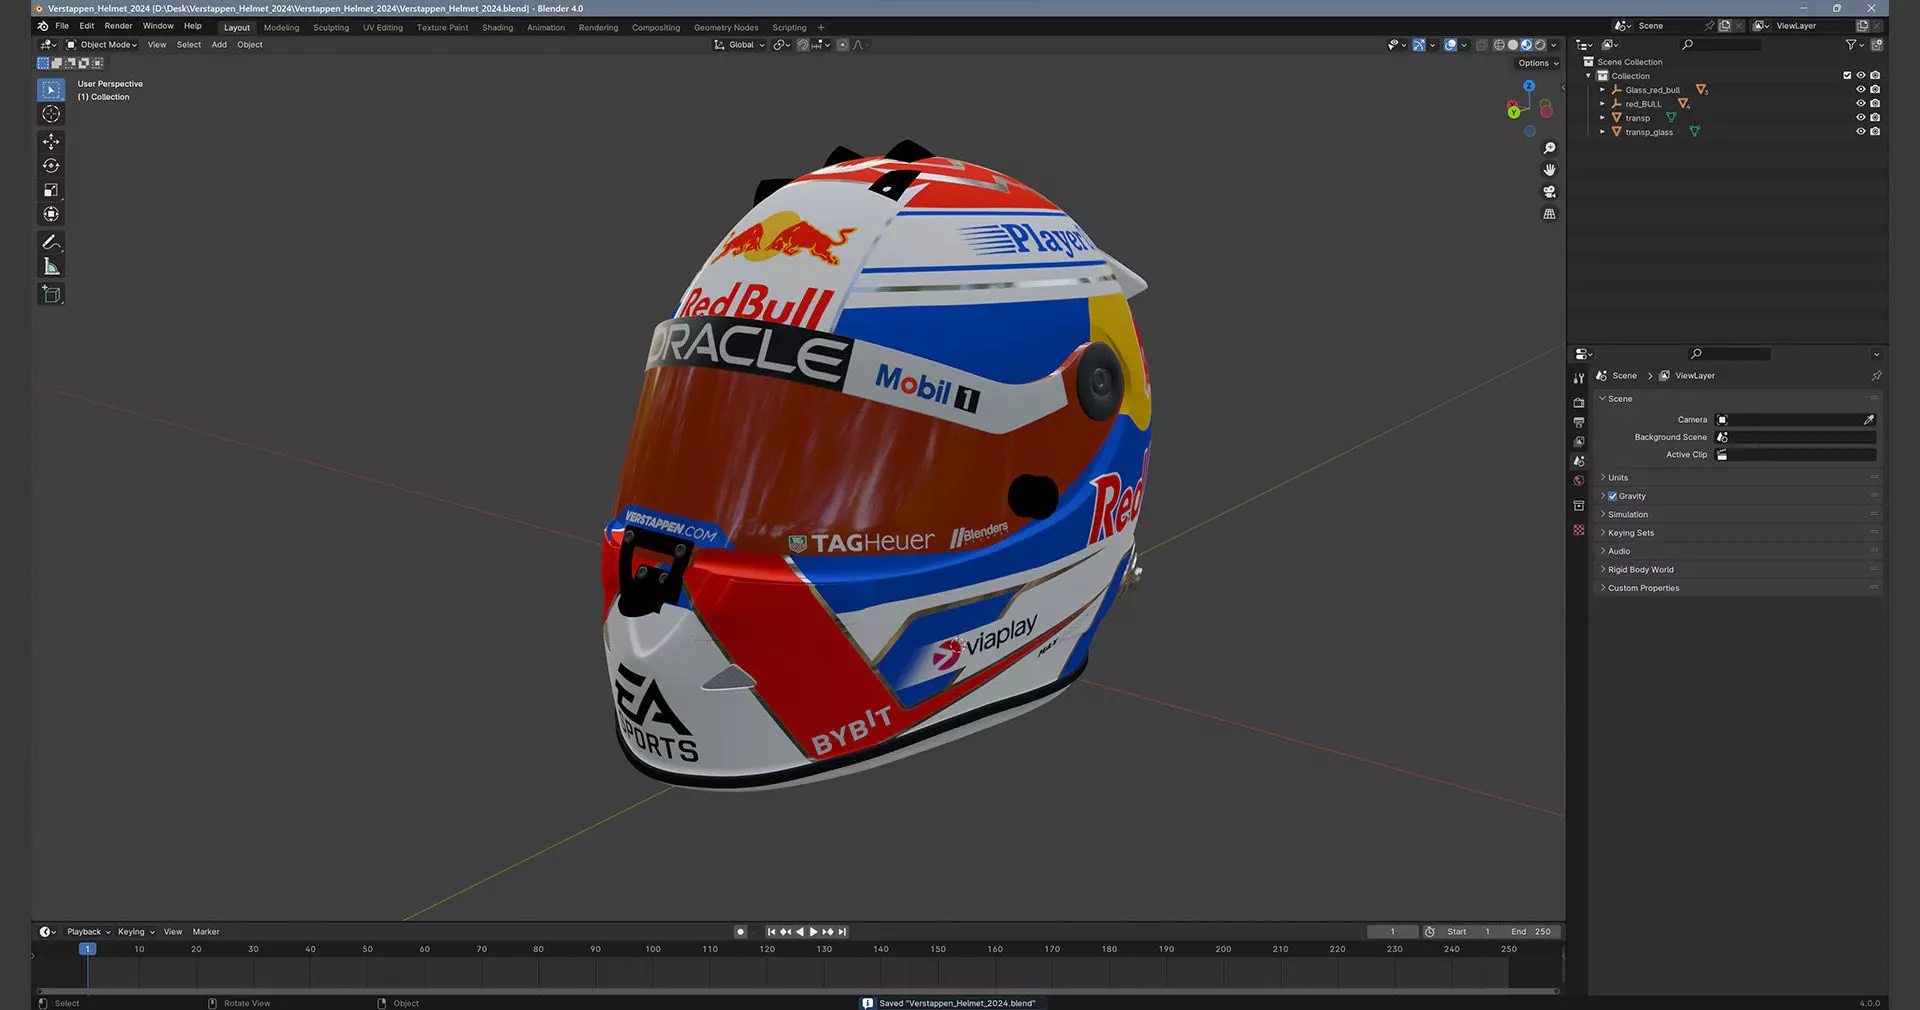
Task: Switch to the UV Editing workspace tab
Action: 383,28
